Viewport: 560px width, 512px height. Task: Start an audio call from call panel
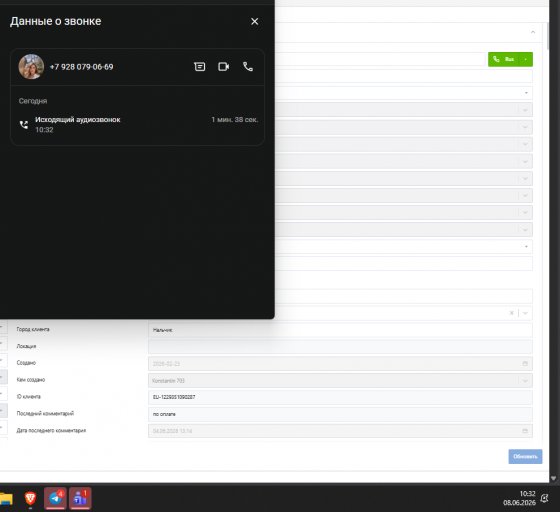pyautogui.click(x=248, y=67)
